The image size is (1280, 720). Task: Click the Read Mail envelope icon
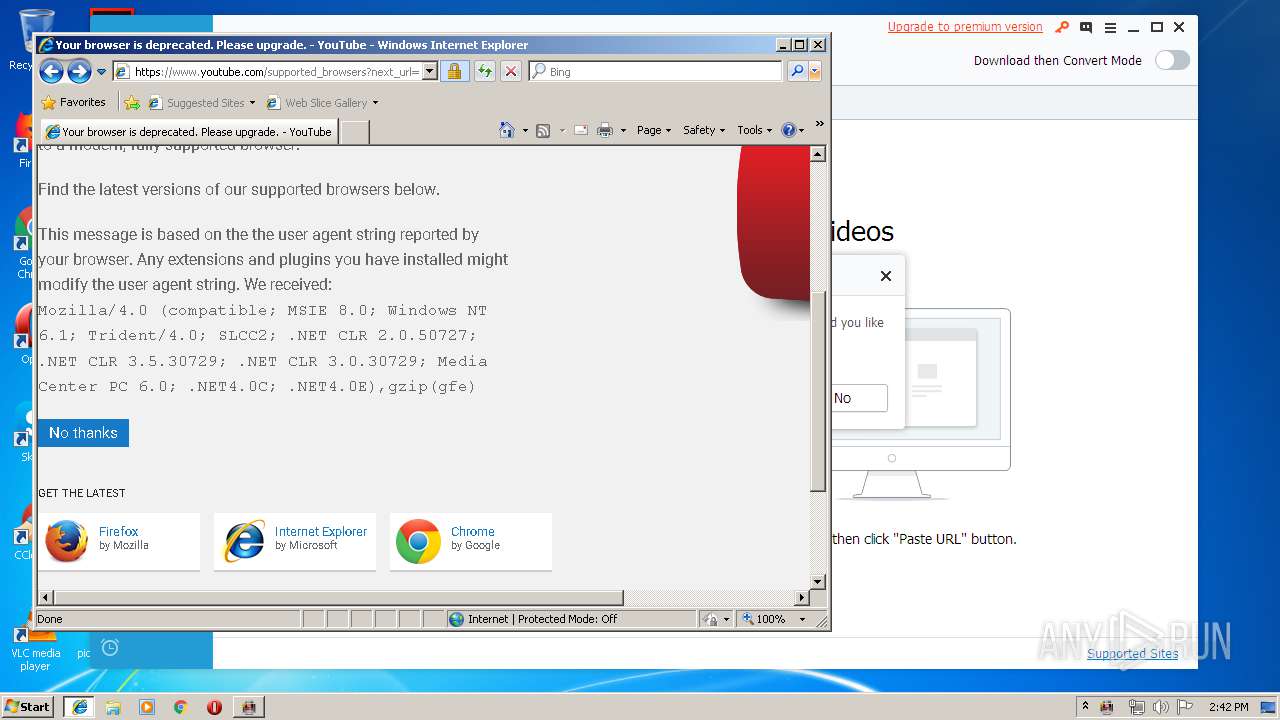(580, 130)
